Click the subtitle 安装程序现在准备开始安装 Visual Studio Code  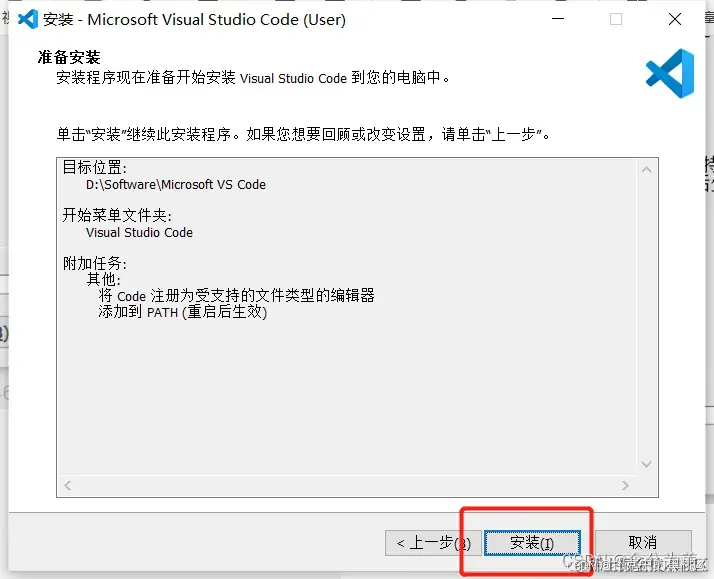[253, 77]
